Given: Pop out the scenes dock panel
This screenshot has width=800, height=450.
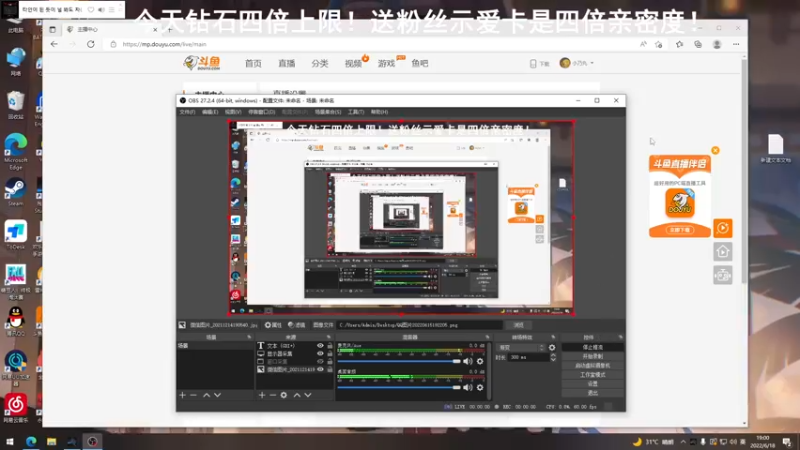Looking at the screenshot, I should coord(249,337).
